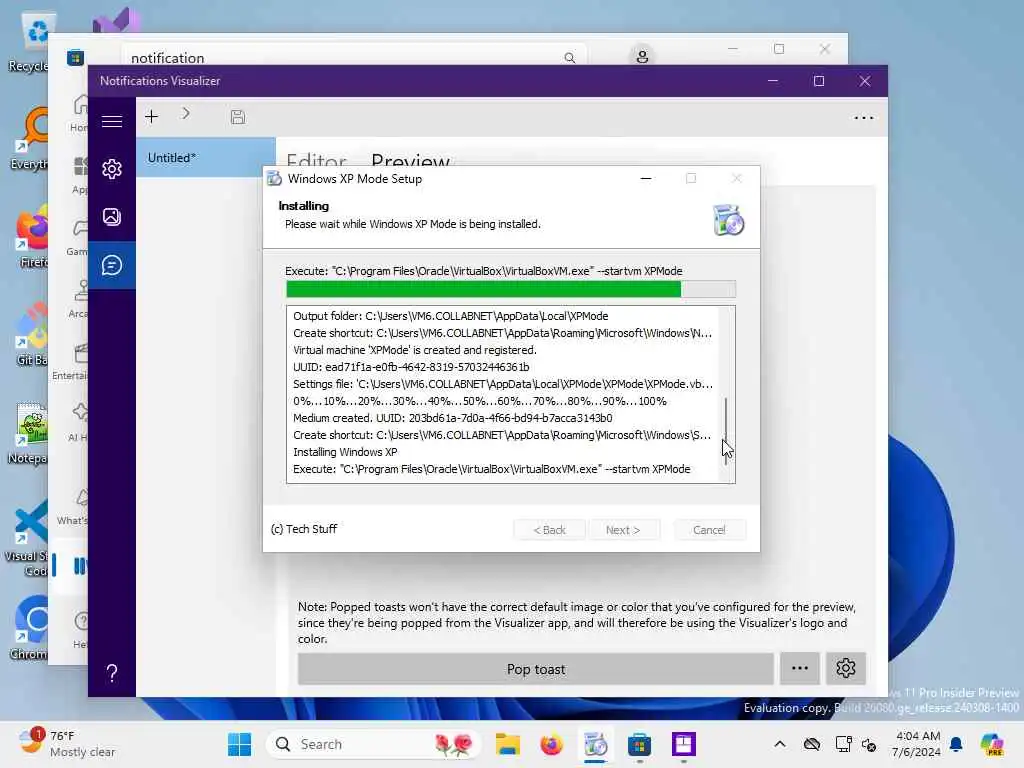The width and height of the screenshot is (1024, 768).
Task: Select log line starting 'Medium created. UUID'
Action: (x=453, y=418)
